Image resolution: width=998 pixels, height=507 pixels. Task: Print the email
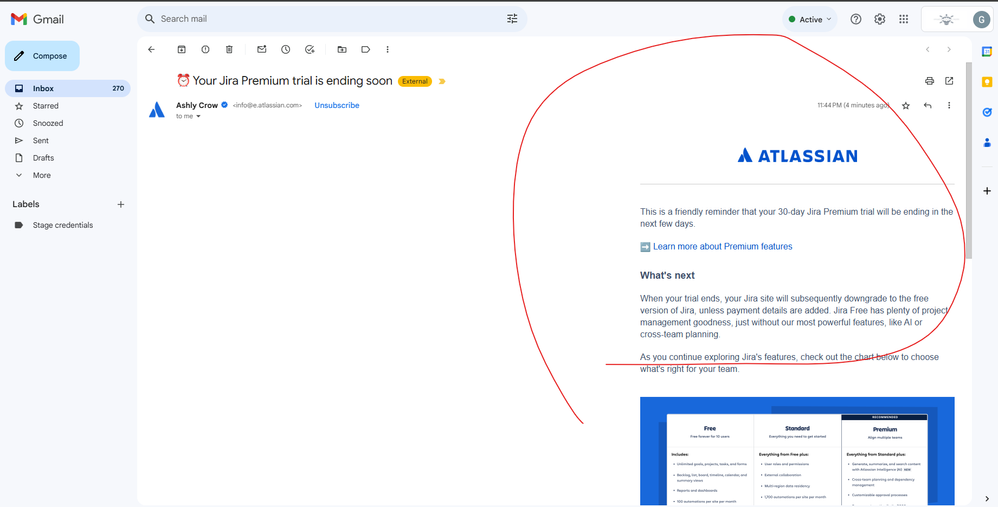929,81
